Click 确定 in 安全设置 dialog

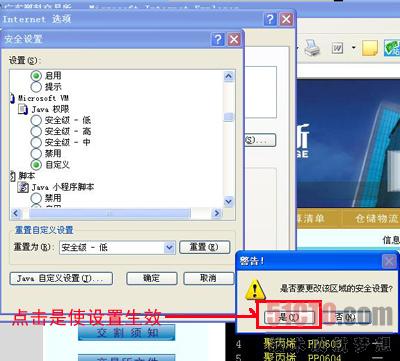coord(152,278)
